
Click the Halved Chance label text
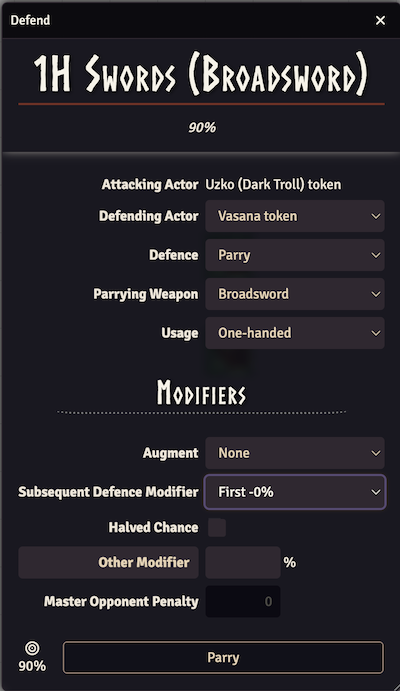[153, 528]
